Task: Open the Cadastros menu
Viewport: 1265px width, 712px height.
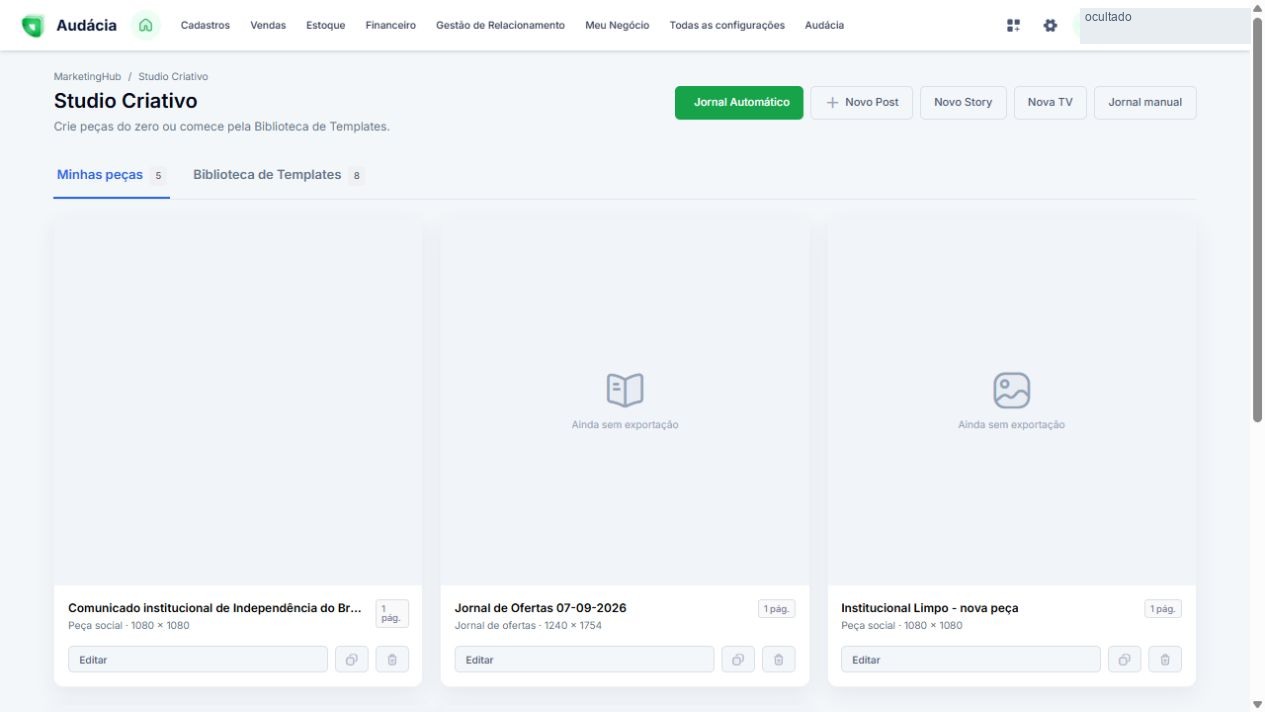Action: coord(205,25)
